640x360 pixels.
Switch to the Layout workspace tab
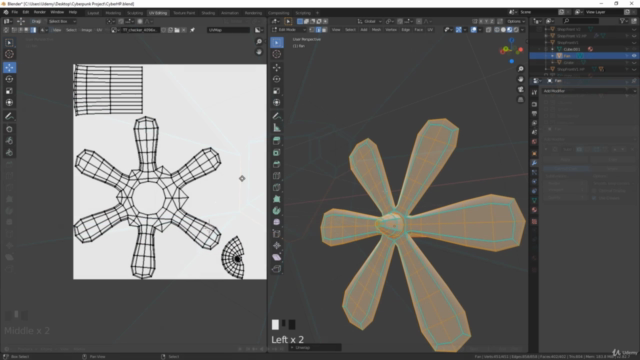click(x=93, y=13)
